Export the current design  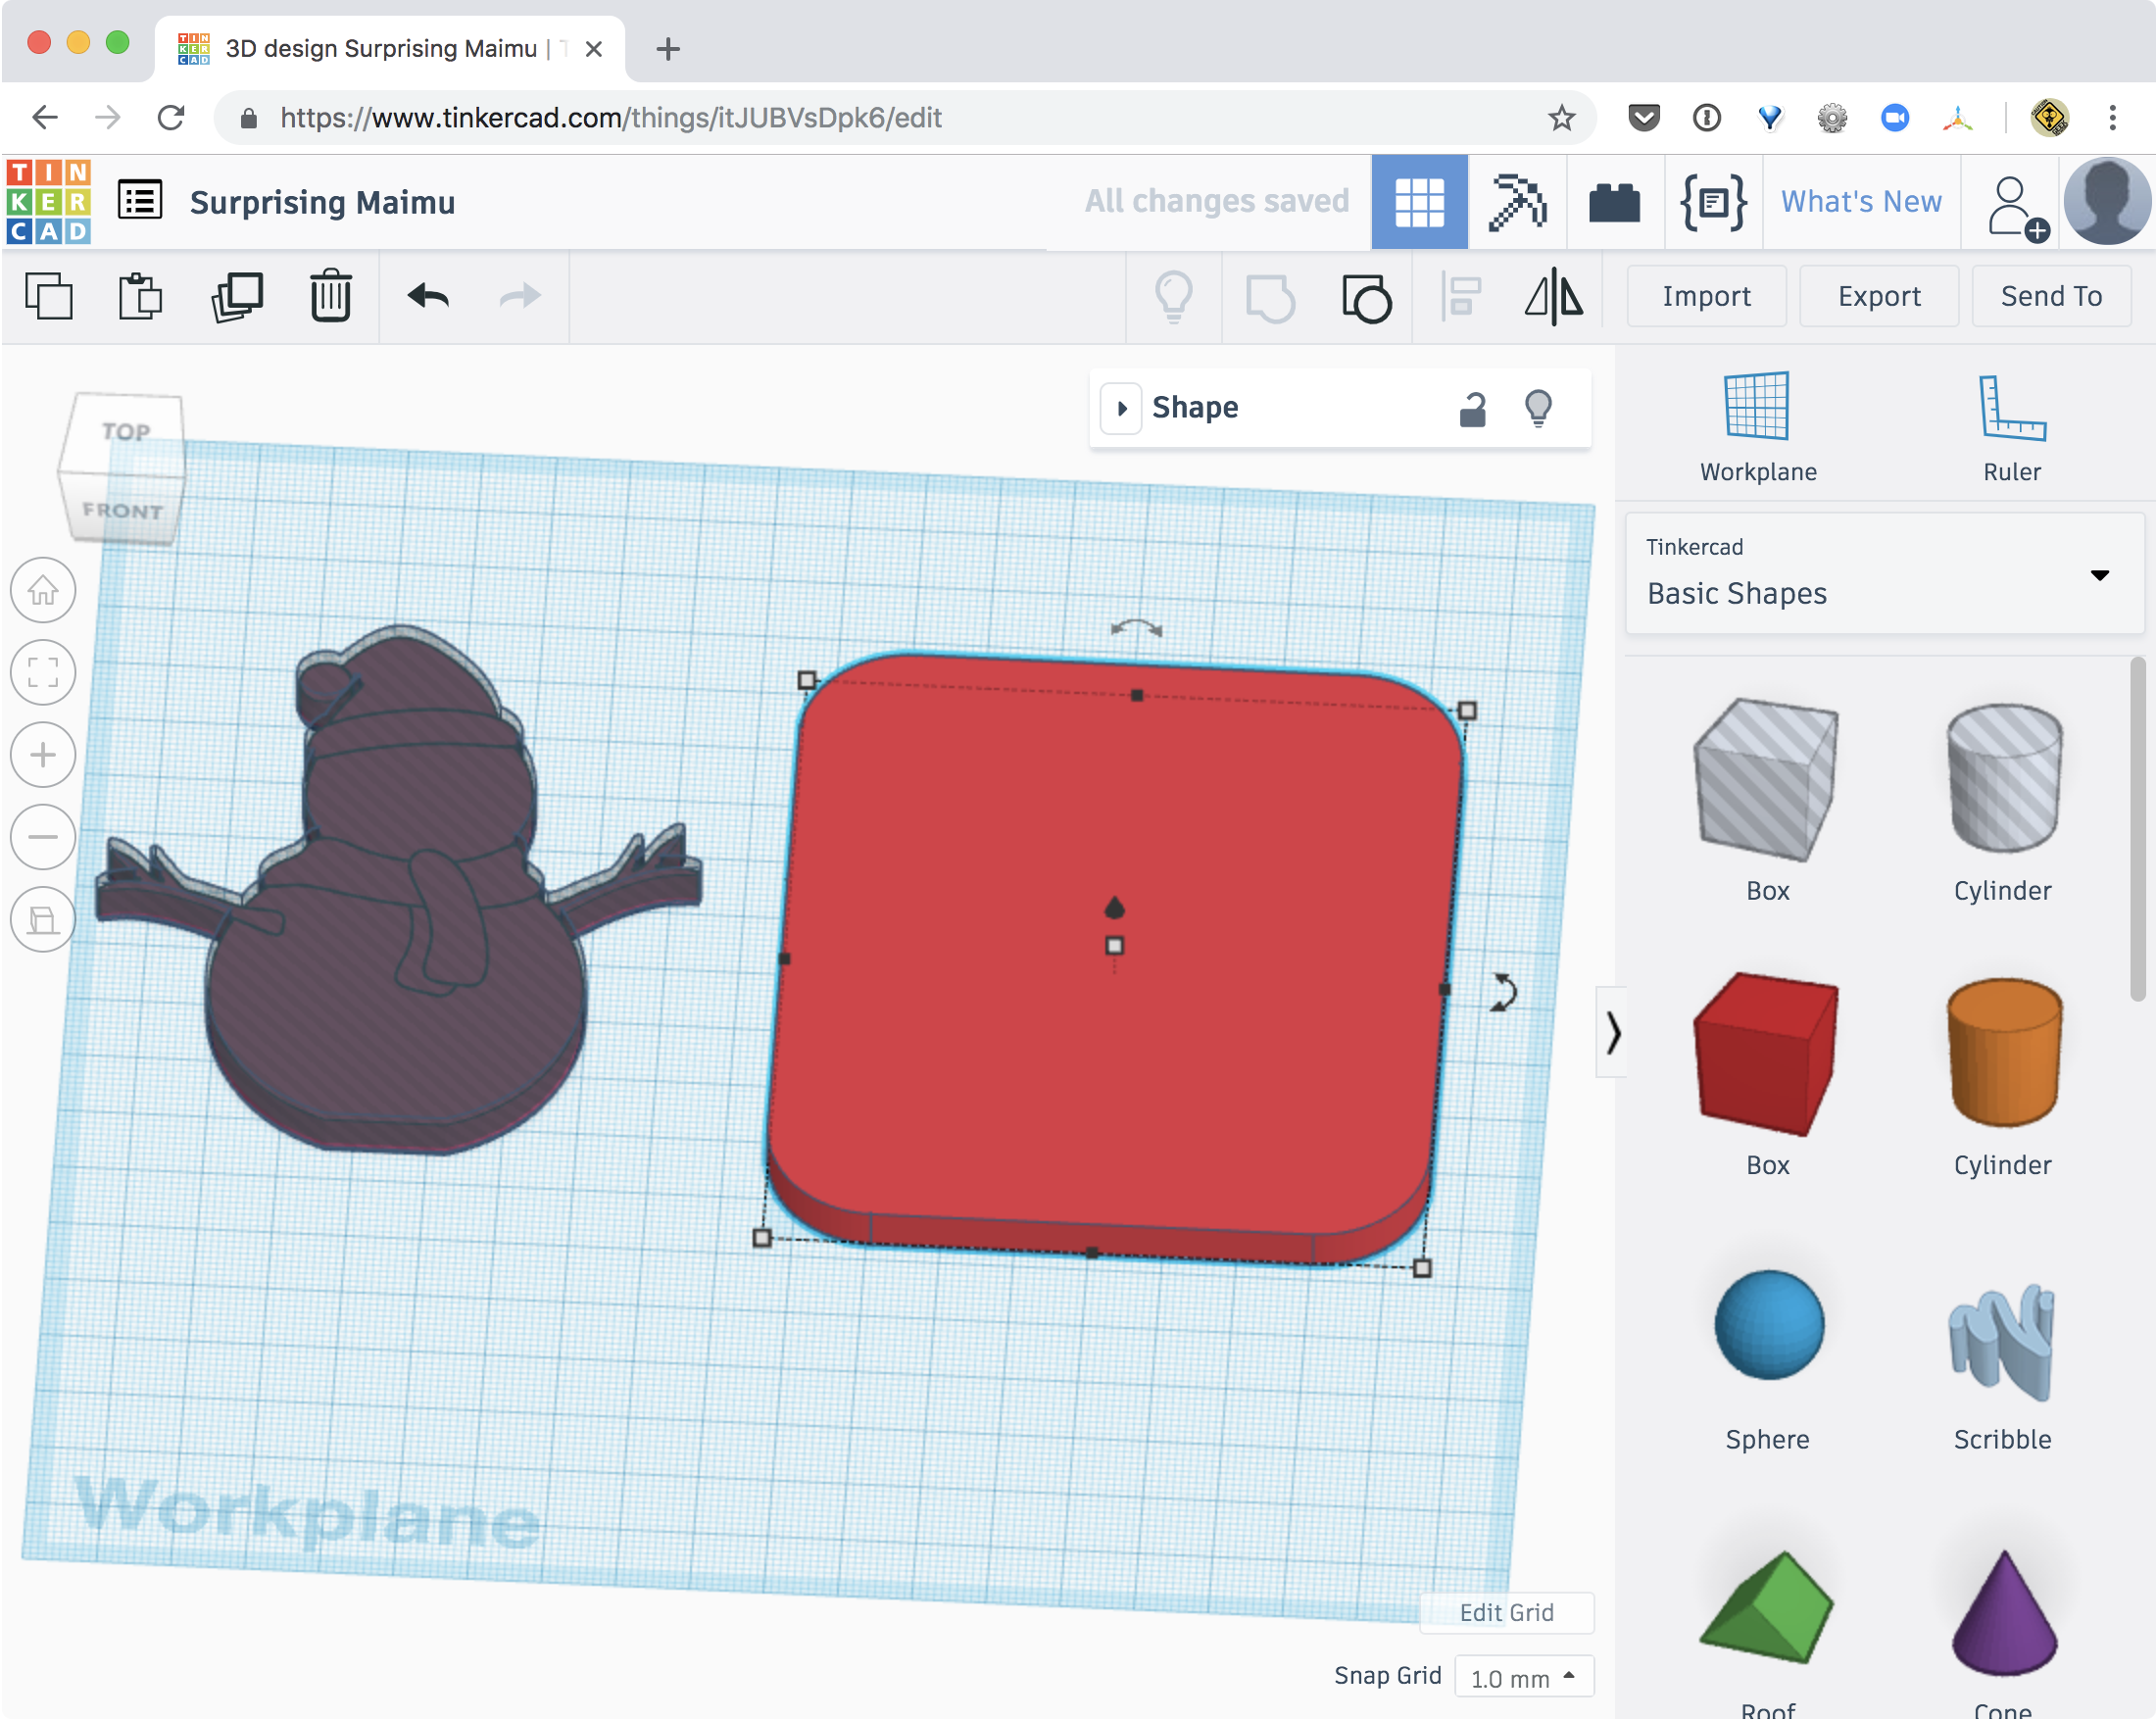1878,296
